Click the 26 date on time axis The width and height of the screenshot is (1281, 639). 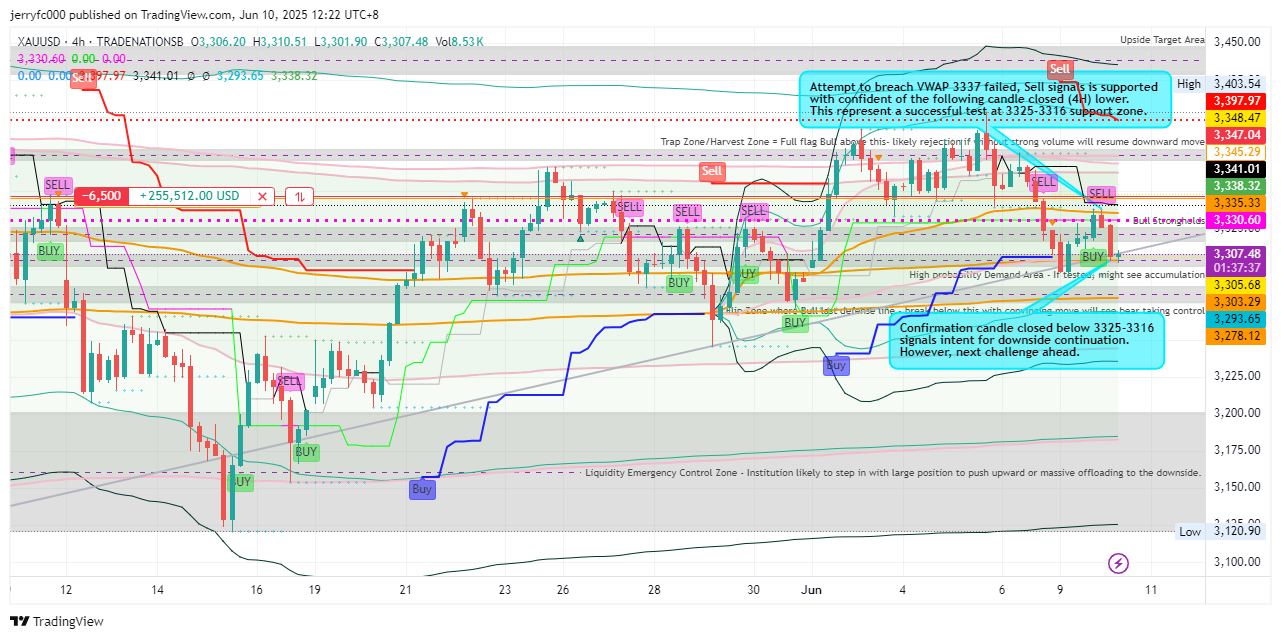tap(563, 590)
